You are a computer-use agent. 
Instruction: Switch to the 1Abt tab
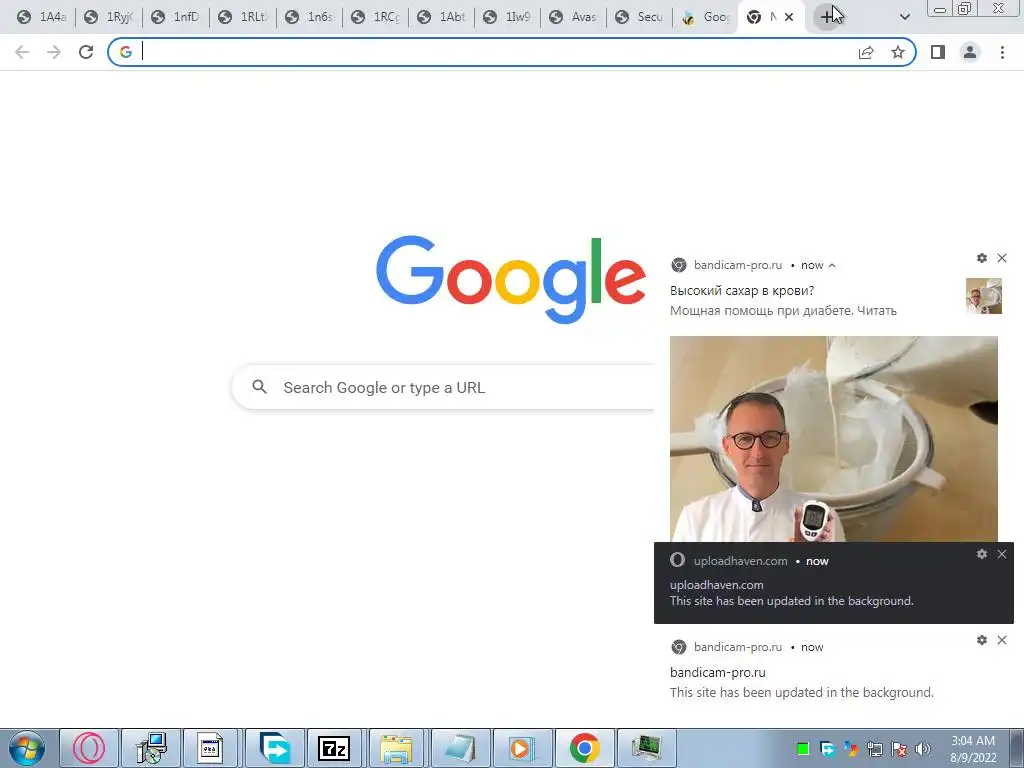(x=441, y=17)
